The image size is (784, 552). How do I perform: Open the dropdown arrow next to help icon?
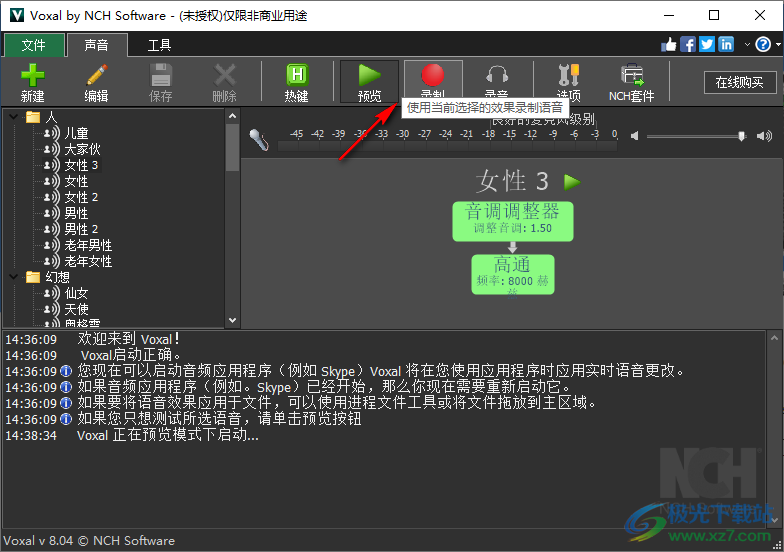(x=778, y=44)
